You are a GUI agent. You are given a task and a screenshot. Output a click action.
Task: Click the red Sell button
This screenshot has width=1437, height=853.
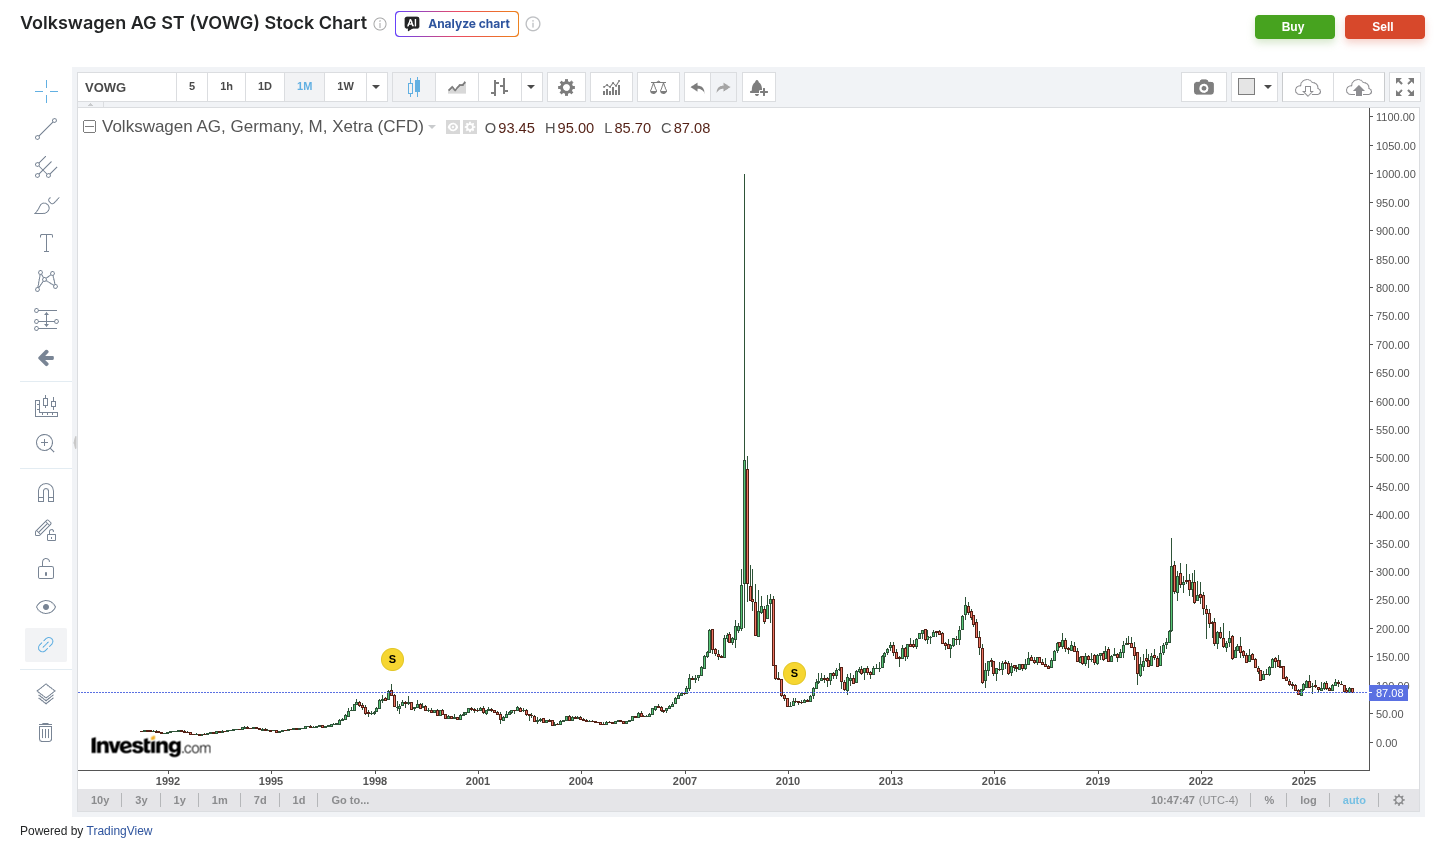1385,27
